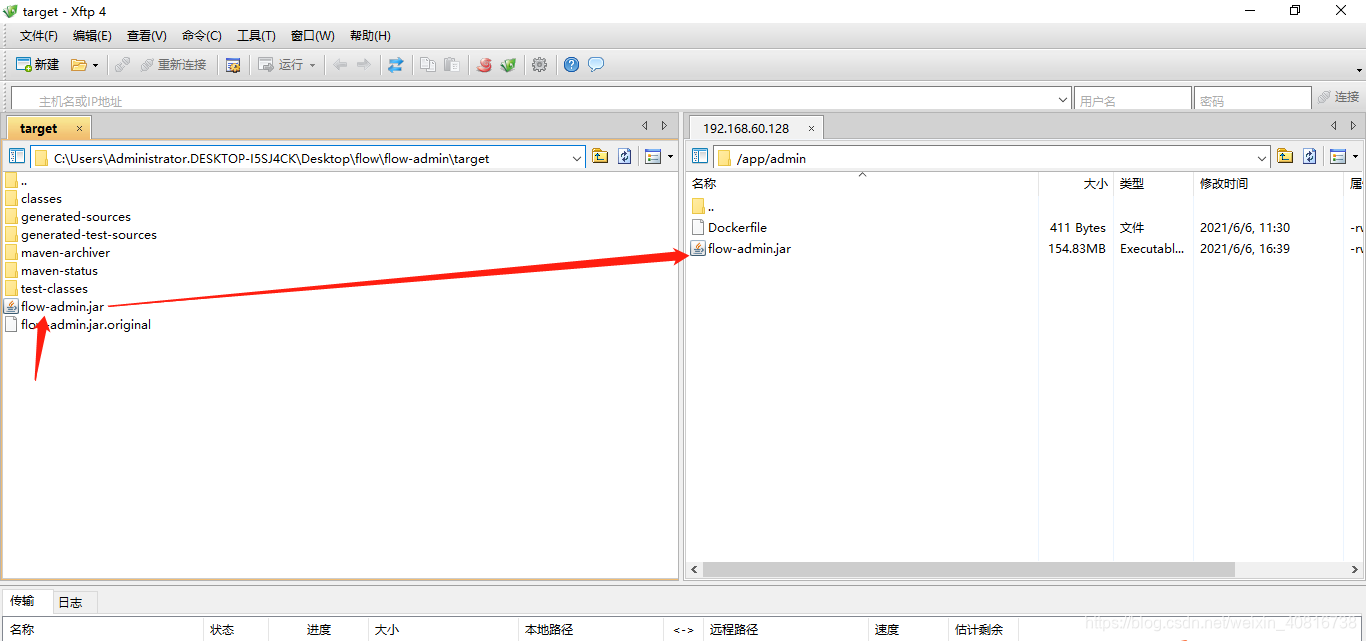Close the 192.168.60.128 tab
Viewport: 1366px width, 641px height.
point(812,128)
